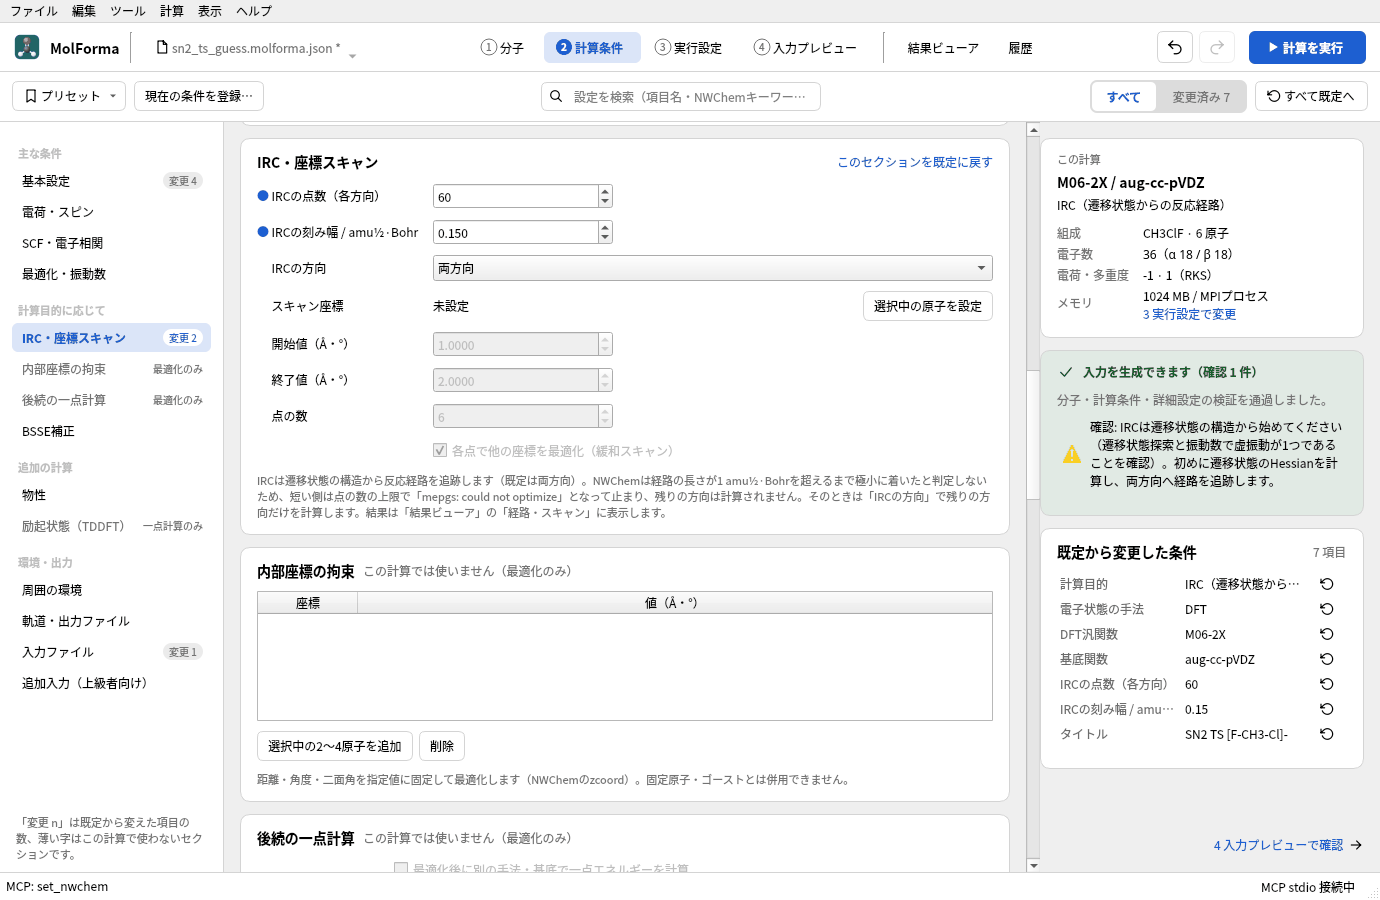Revert タイトル with its reset icon

[1326, 734]
